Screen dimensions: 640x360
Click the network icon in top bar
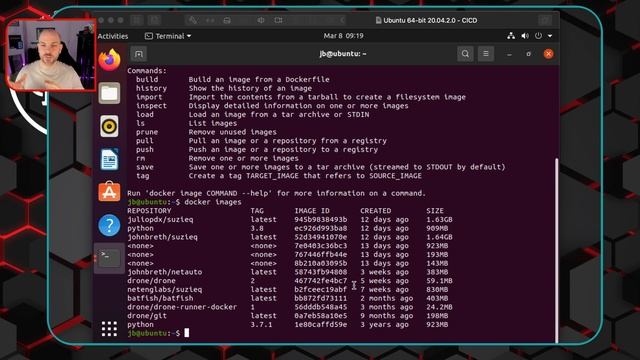click(511, 36)
